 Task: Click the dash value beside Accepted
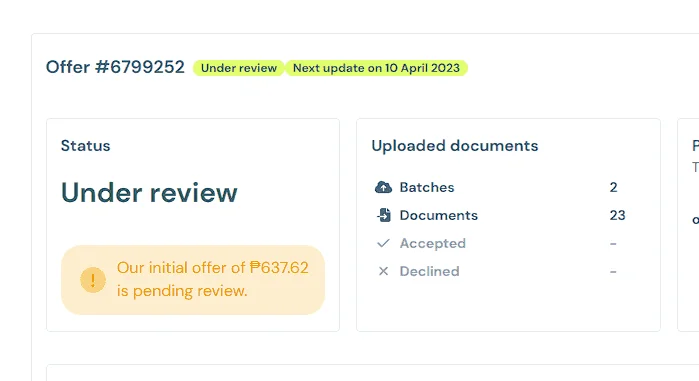click(613, 244)
